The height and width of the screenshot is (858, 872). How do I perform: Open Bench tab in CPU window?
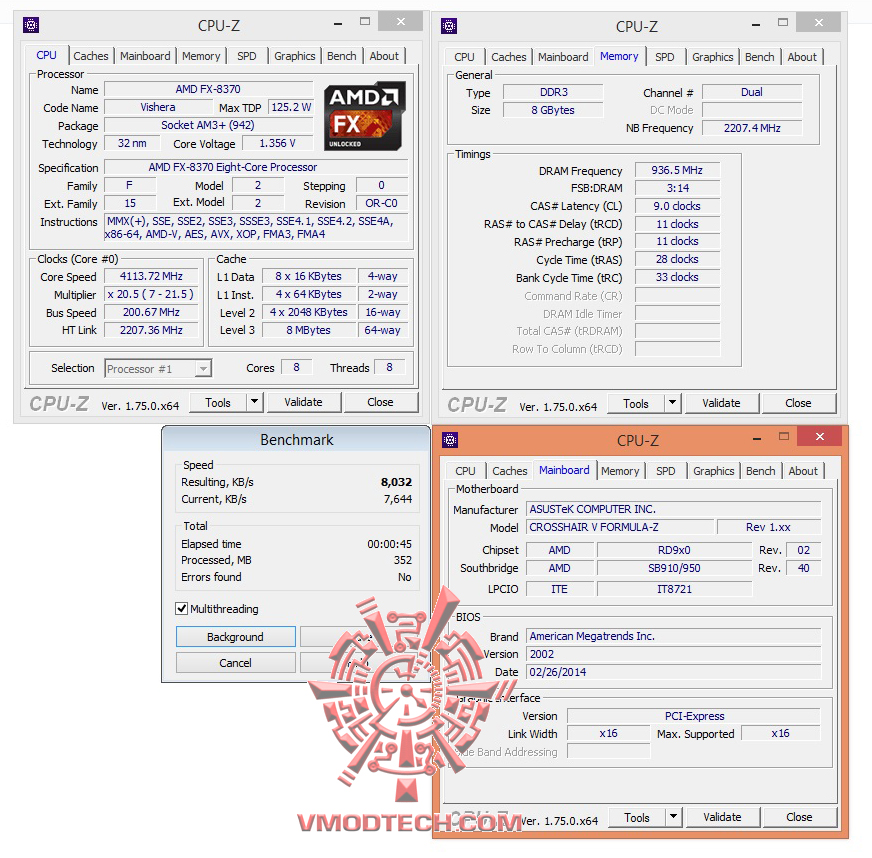pos(341,56)
